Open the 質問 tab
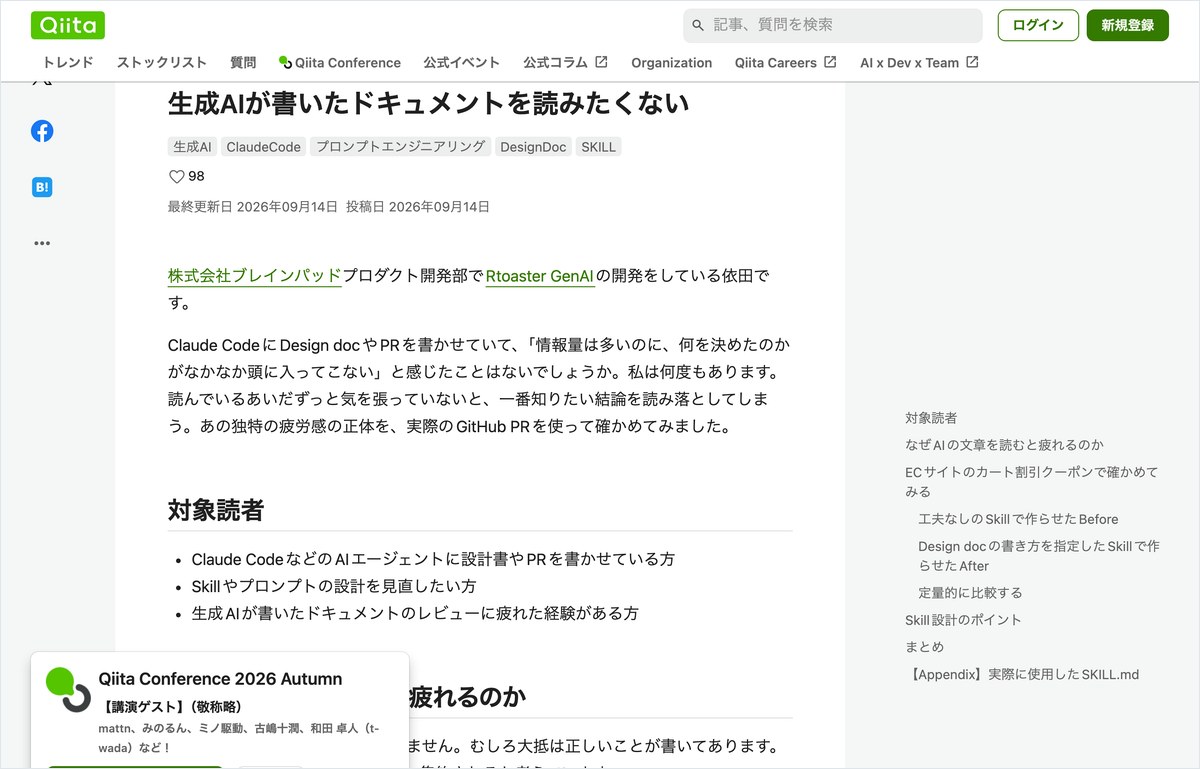The image size is (1200, 769). point(243,62)
